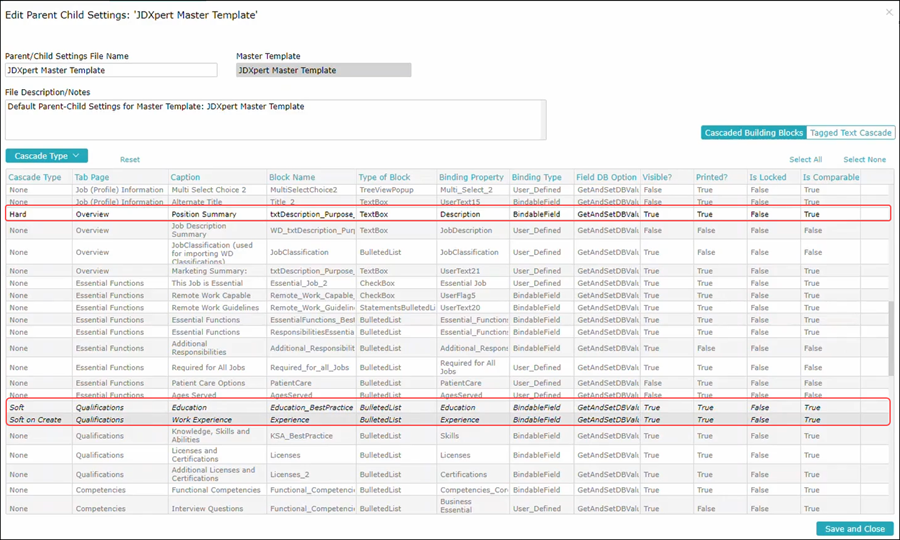Select the Additional Responsibilities caption cell

pos(199,348)
